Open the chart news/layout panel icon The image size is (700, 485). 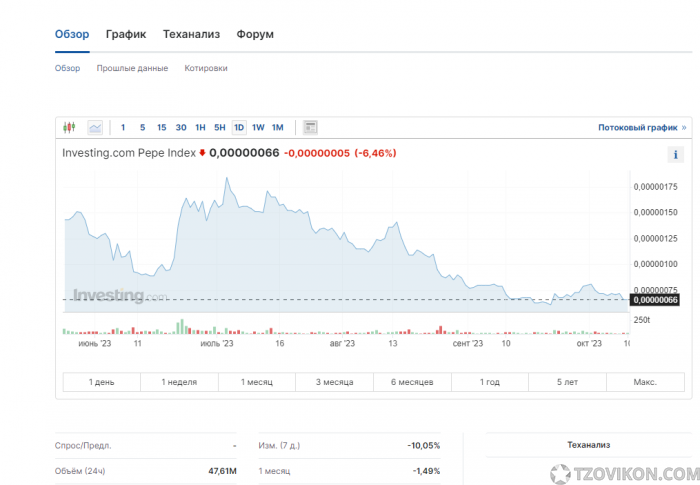point(310,128)
